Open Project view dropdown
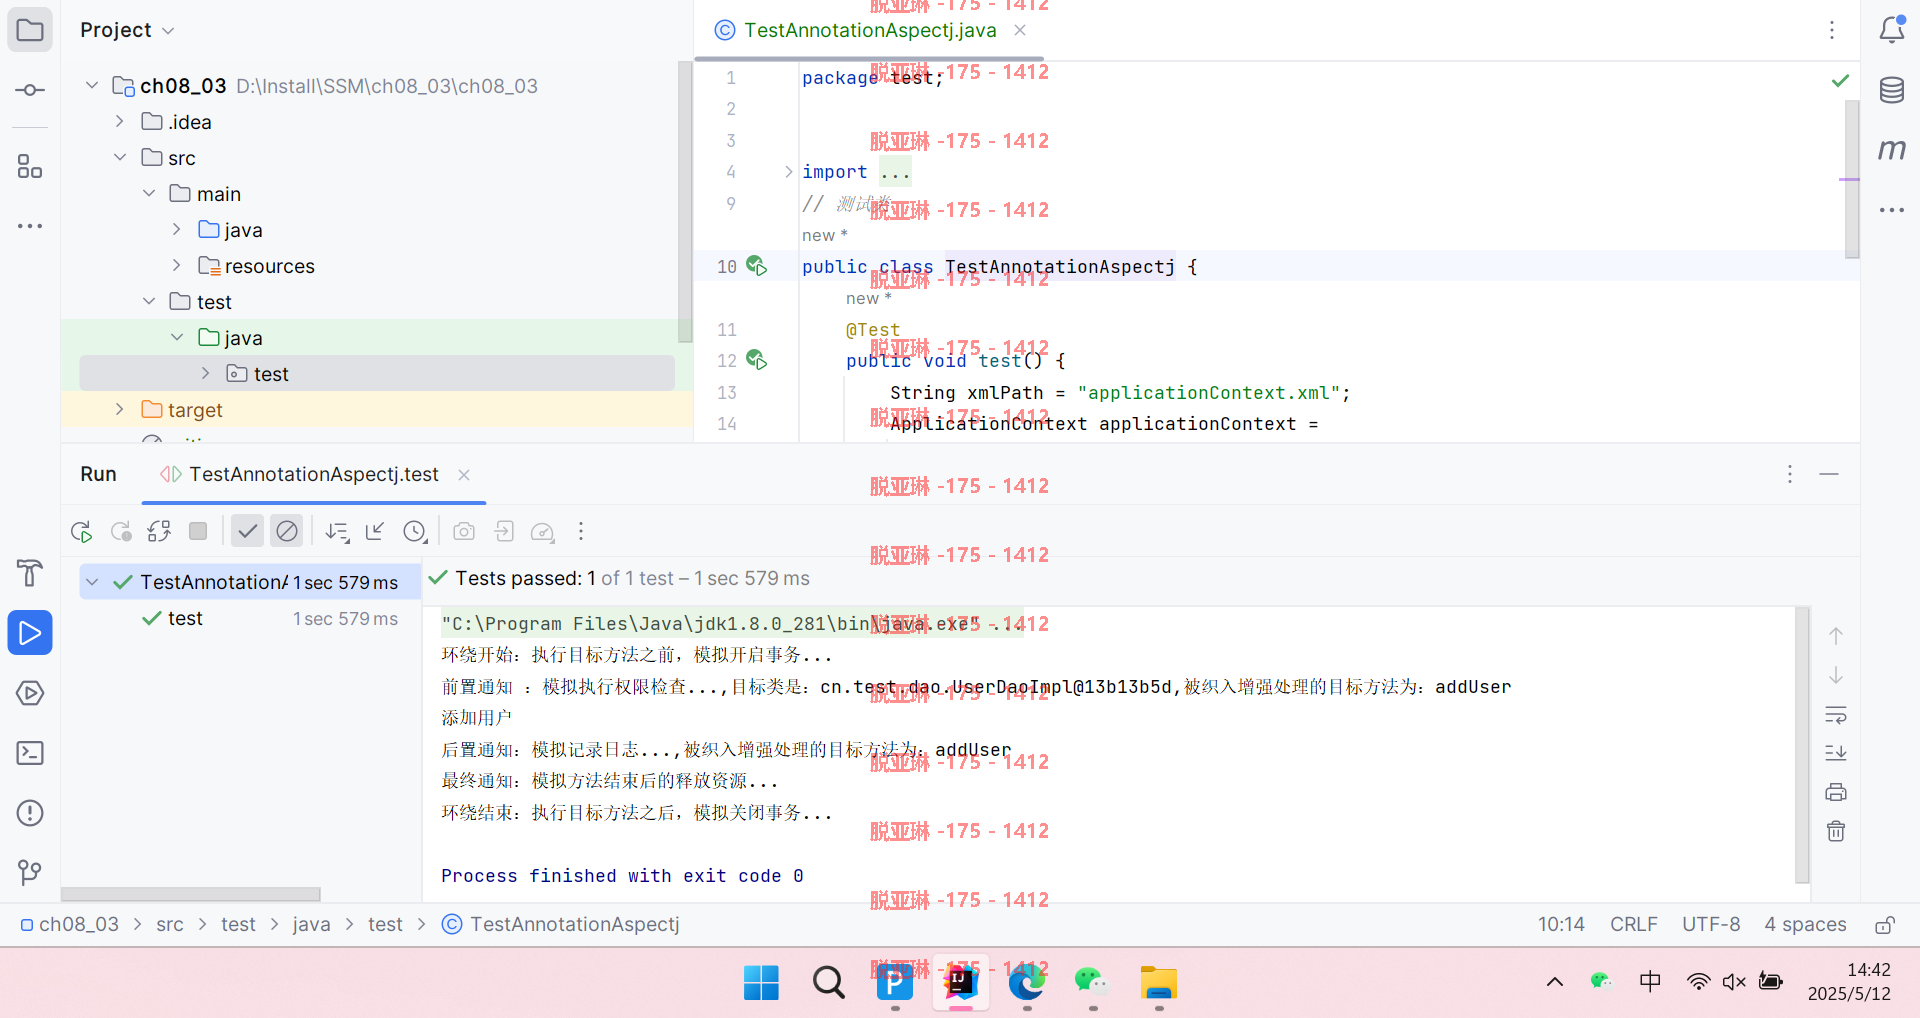 click(x=128, y=30)
